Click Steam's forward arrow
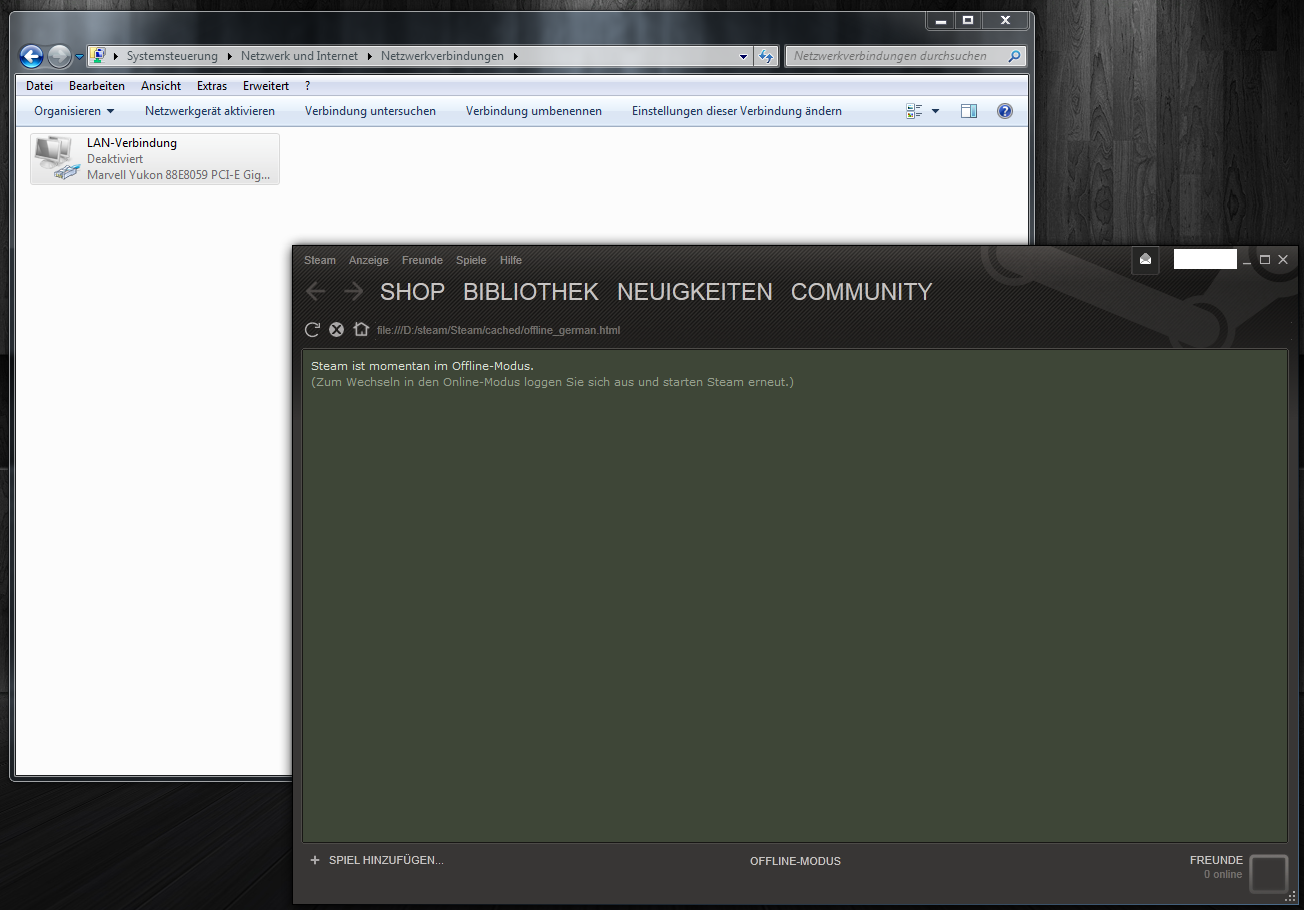The width and height of the screenshot is (1304, 910). pyautogui.click(x=353, y=291)
